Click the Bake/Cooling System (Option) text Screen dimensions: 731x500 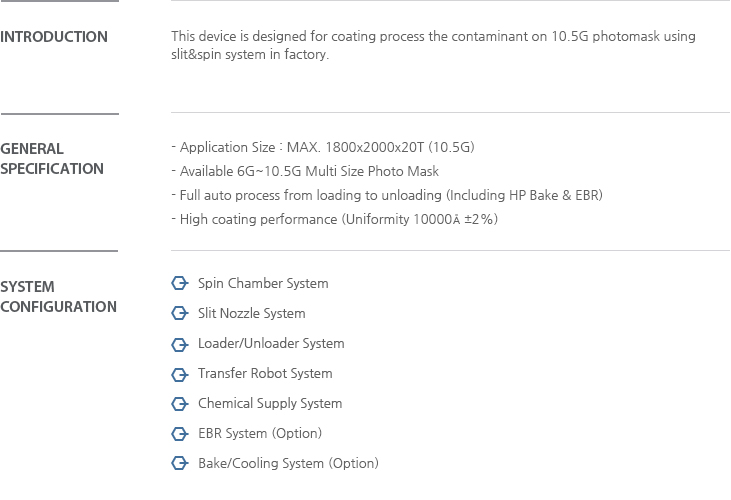(288, 463)
